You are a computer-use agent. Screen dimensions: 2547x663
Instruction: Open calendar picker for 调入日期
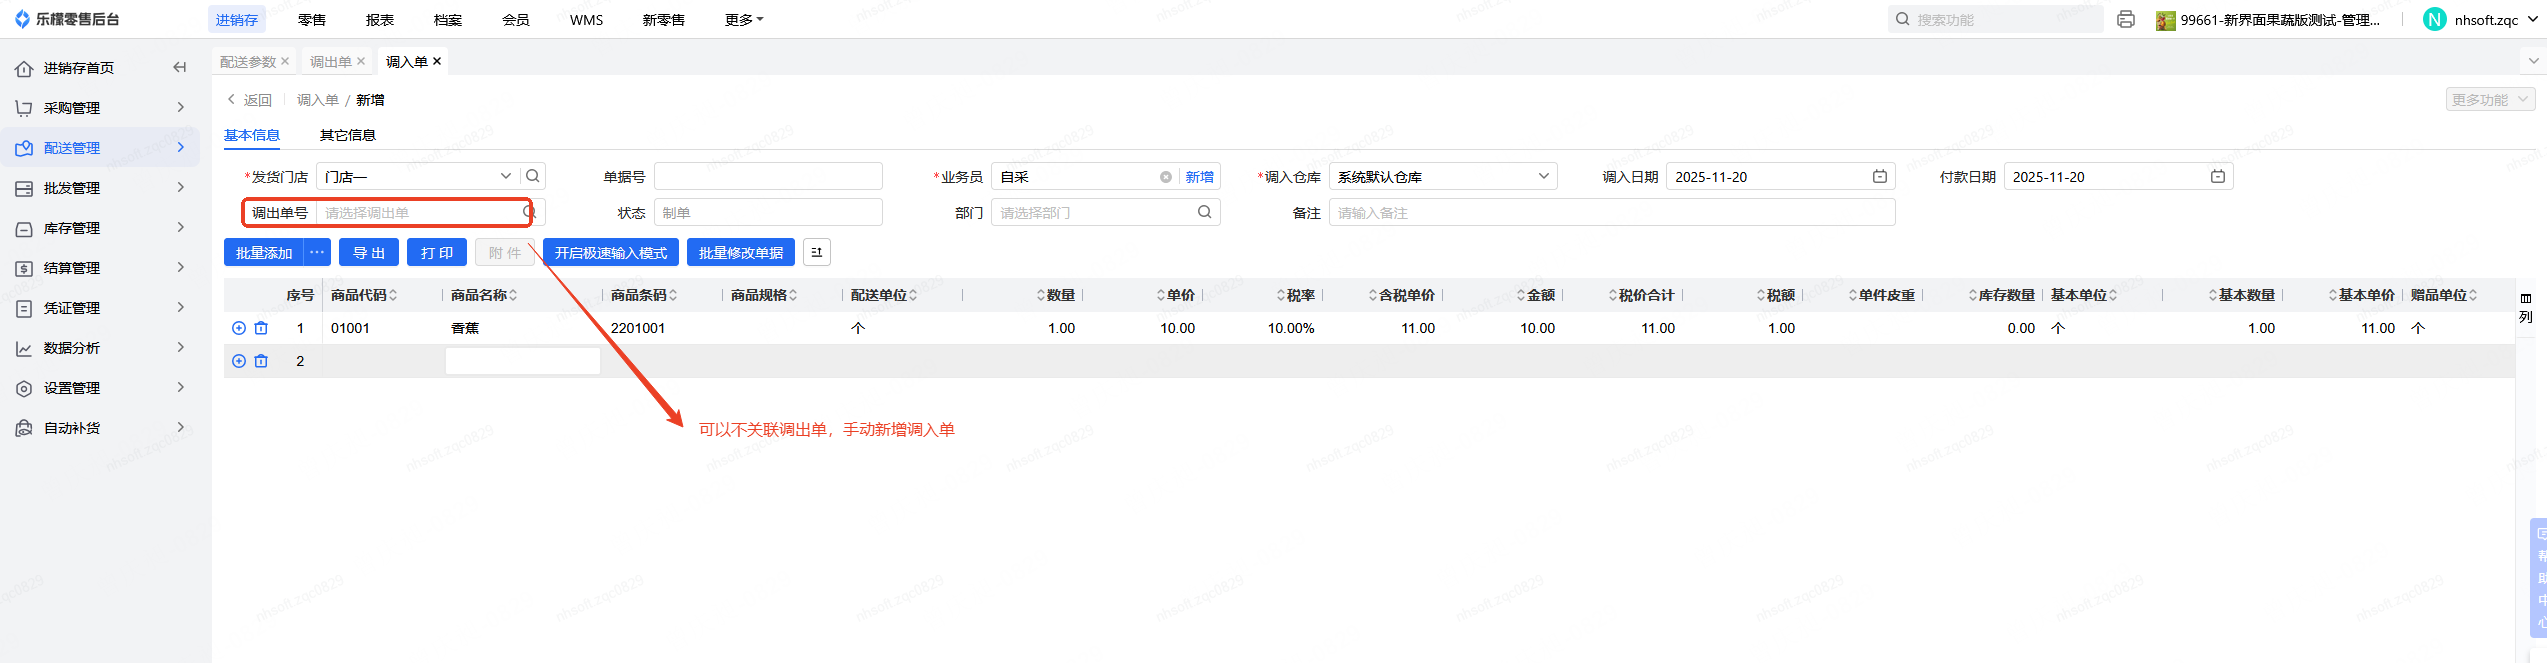coord(1880,177)
